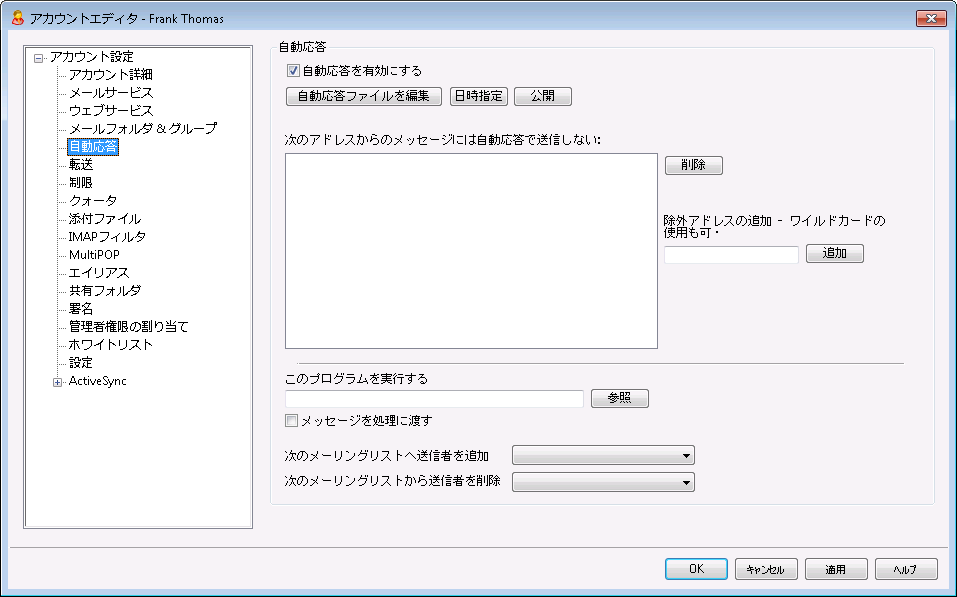This screenshot has width=957, height=597.
Task: Open the 送信者を削除 mailing list dropdown
Action: (x=602, y=482)
